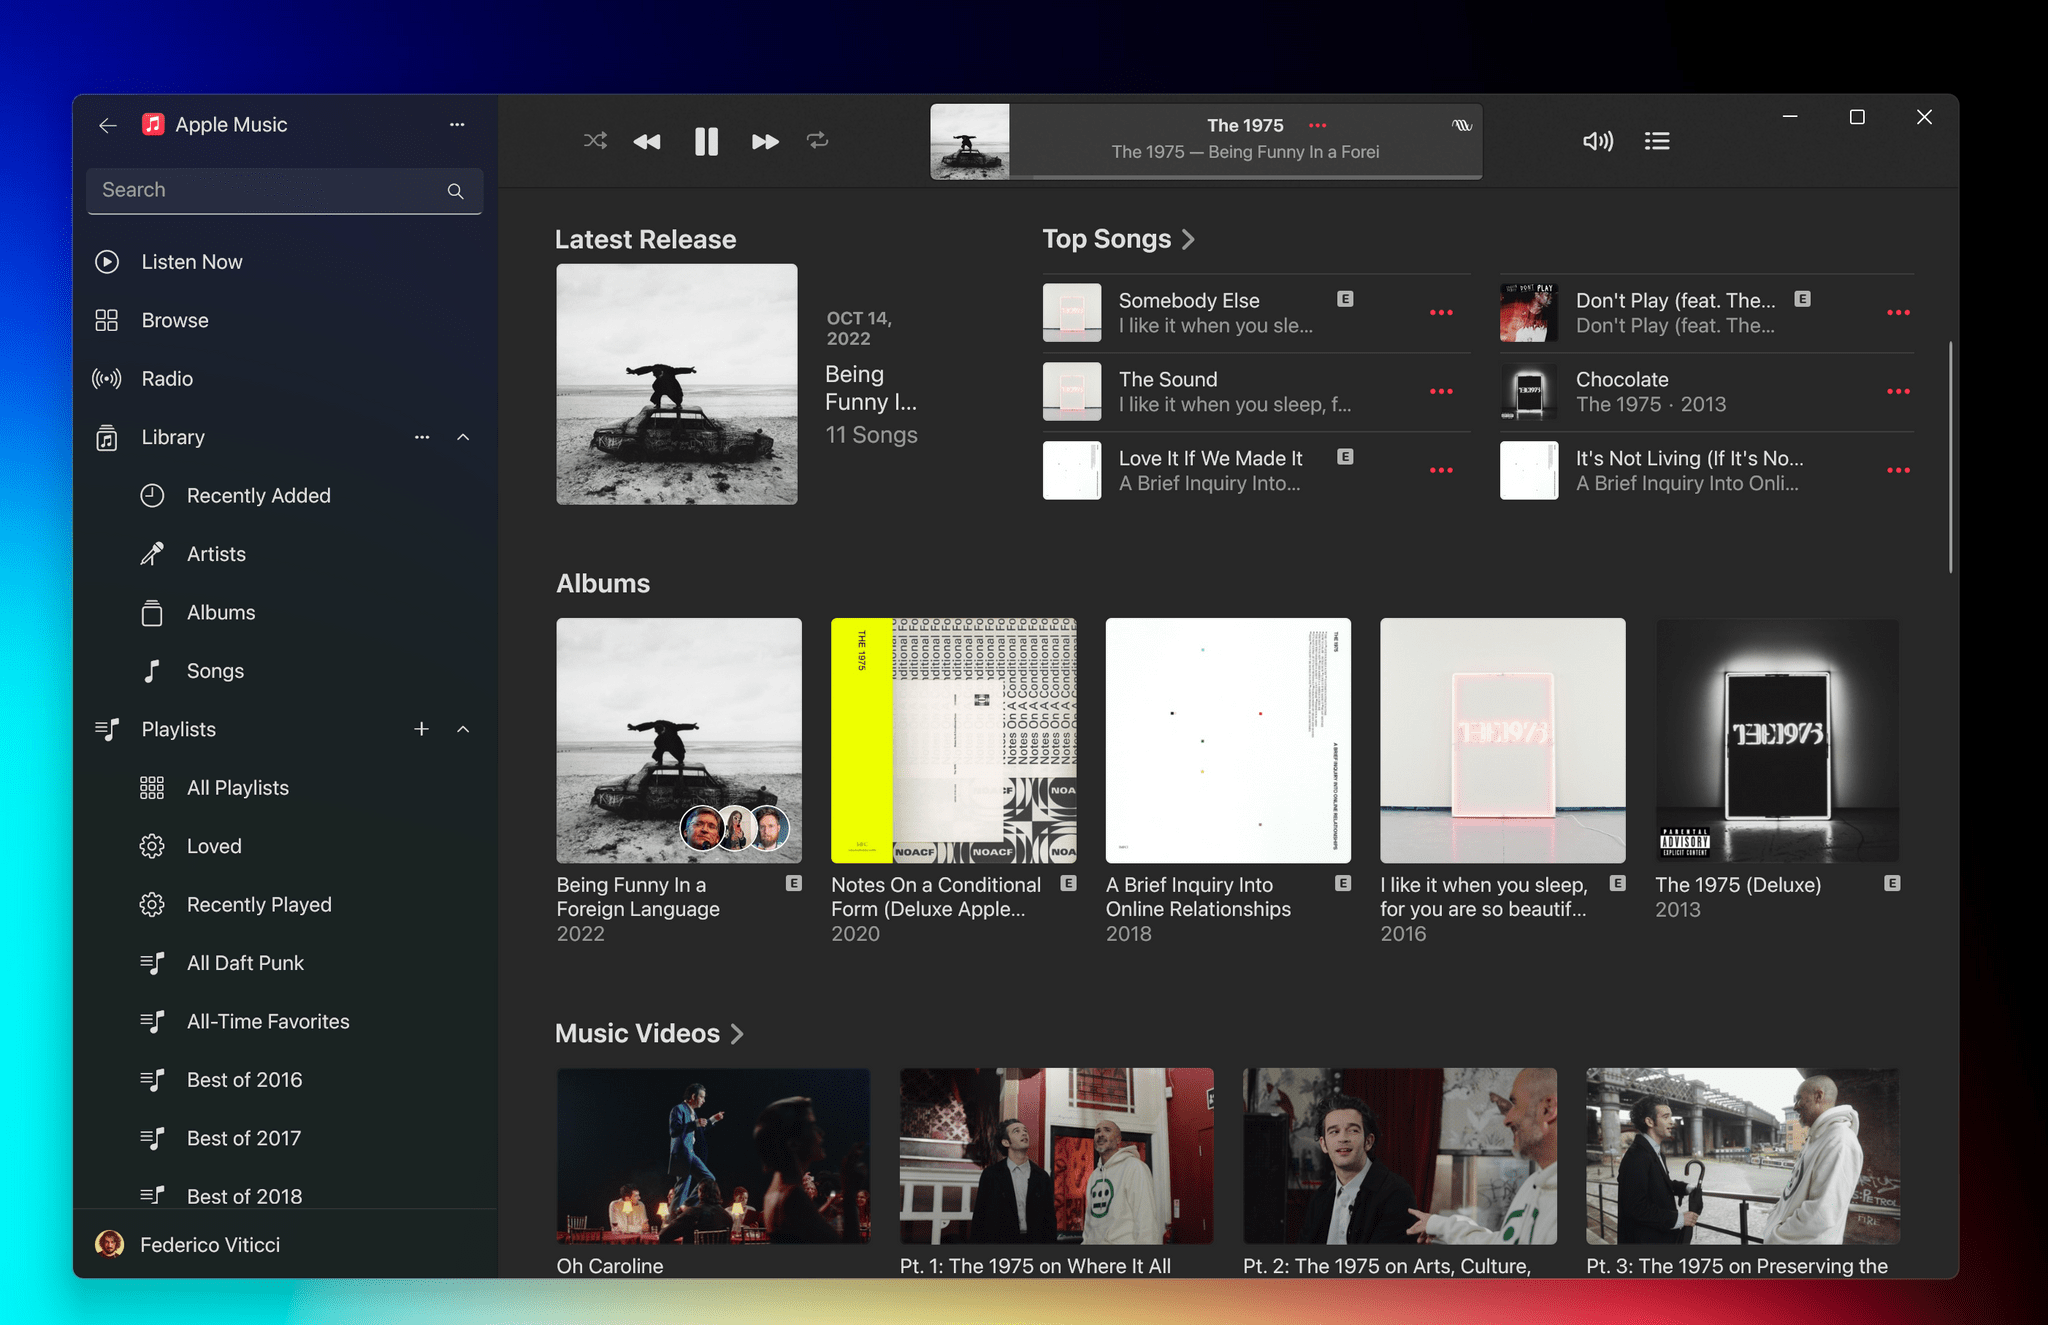Click the Add playlist plus button
The height and width of the screenshot is (1325, 2048).
pos(421,728)
